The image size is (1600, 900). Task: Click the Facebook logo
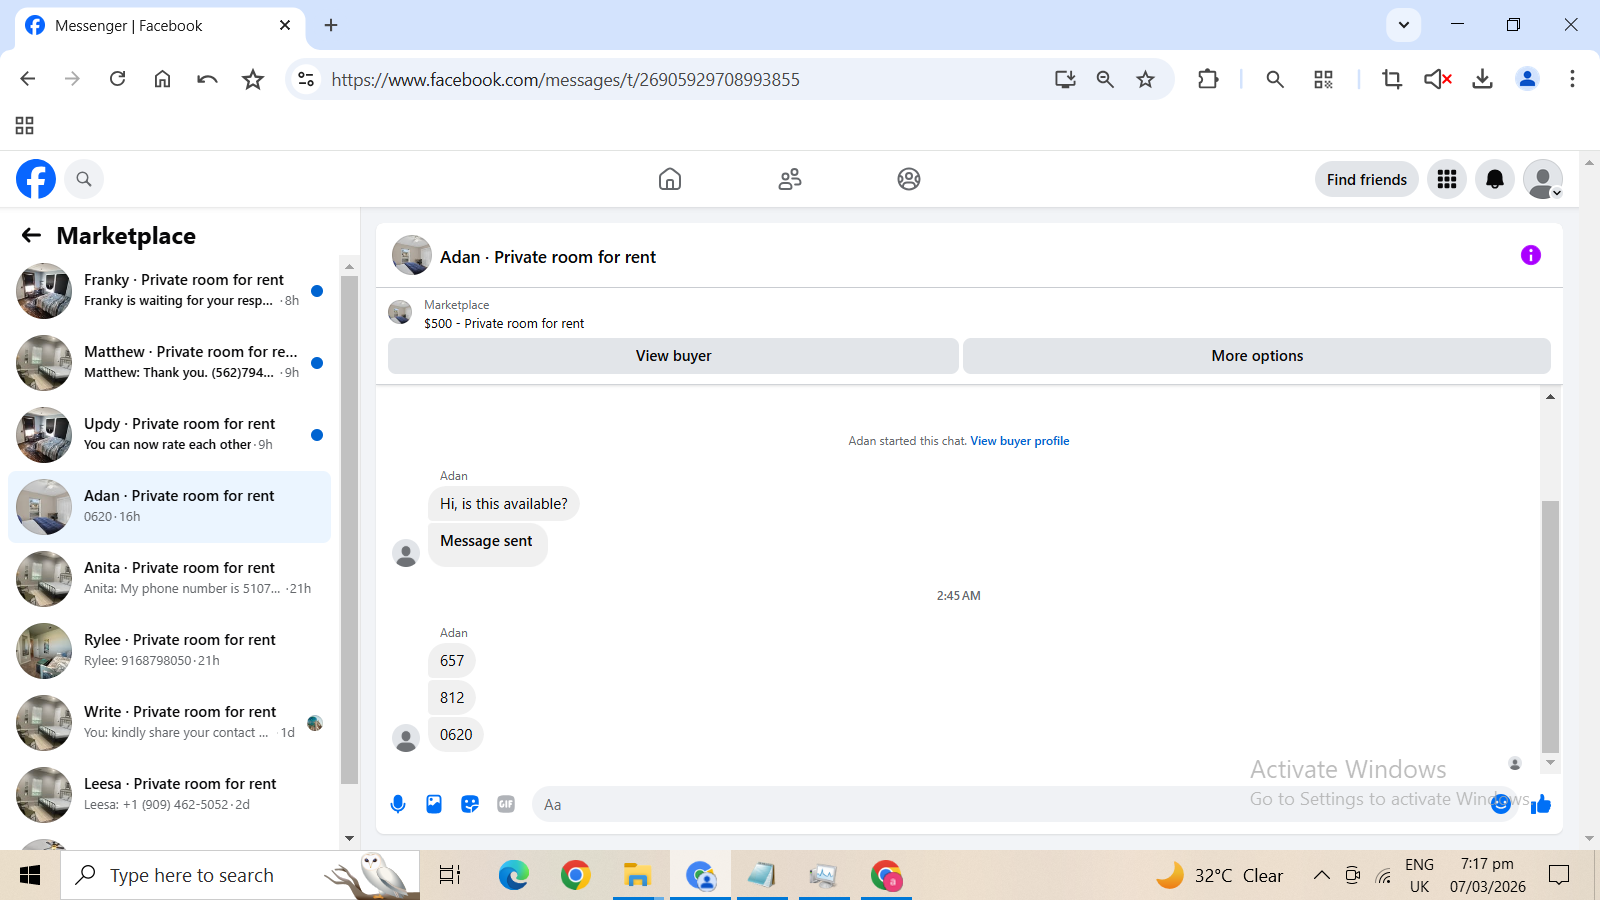pyautogui.click(x=36, y=179)
